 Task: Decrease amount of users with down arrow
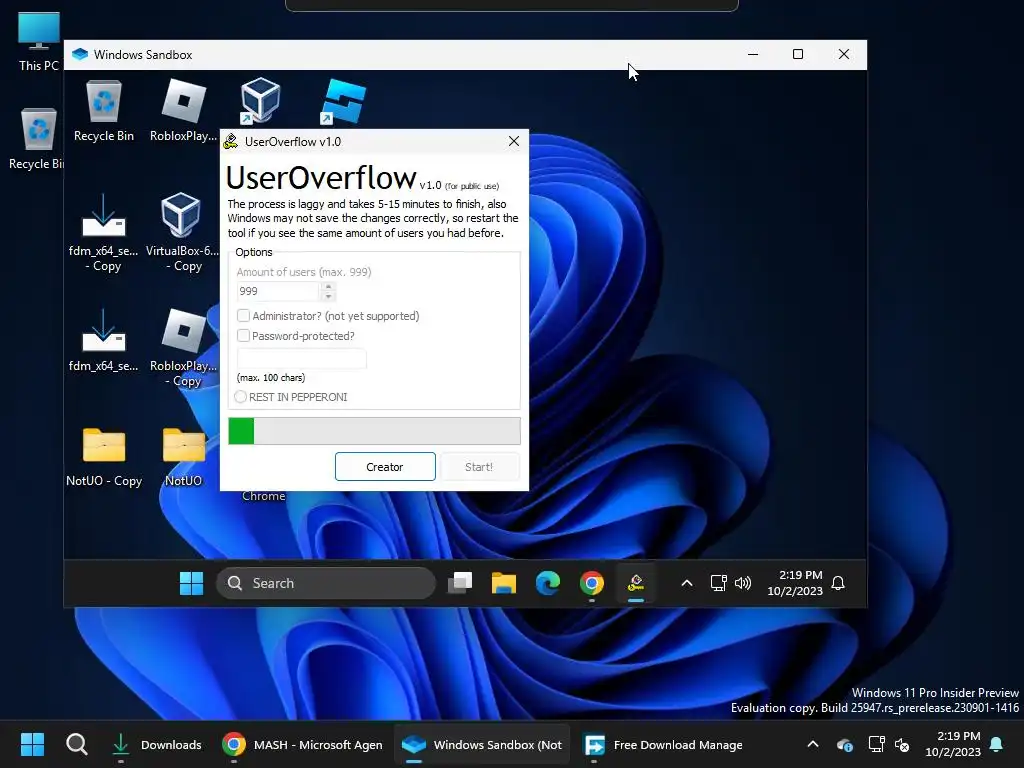click(328, 296)
